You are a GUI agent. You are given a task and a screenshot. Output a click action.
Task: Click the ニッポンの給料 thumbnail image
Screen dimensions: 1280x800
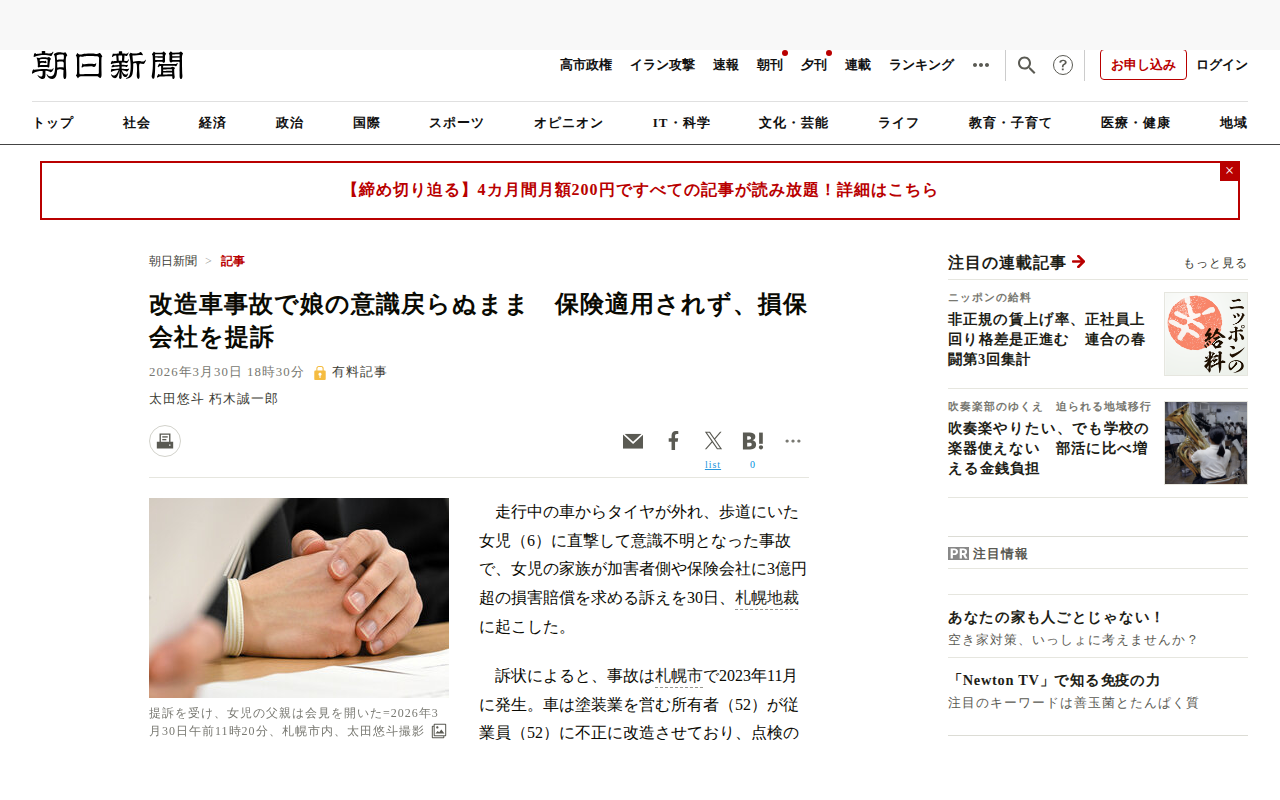pyautogui.click(x=1206, y=334)
